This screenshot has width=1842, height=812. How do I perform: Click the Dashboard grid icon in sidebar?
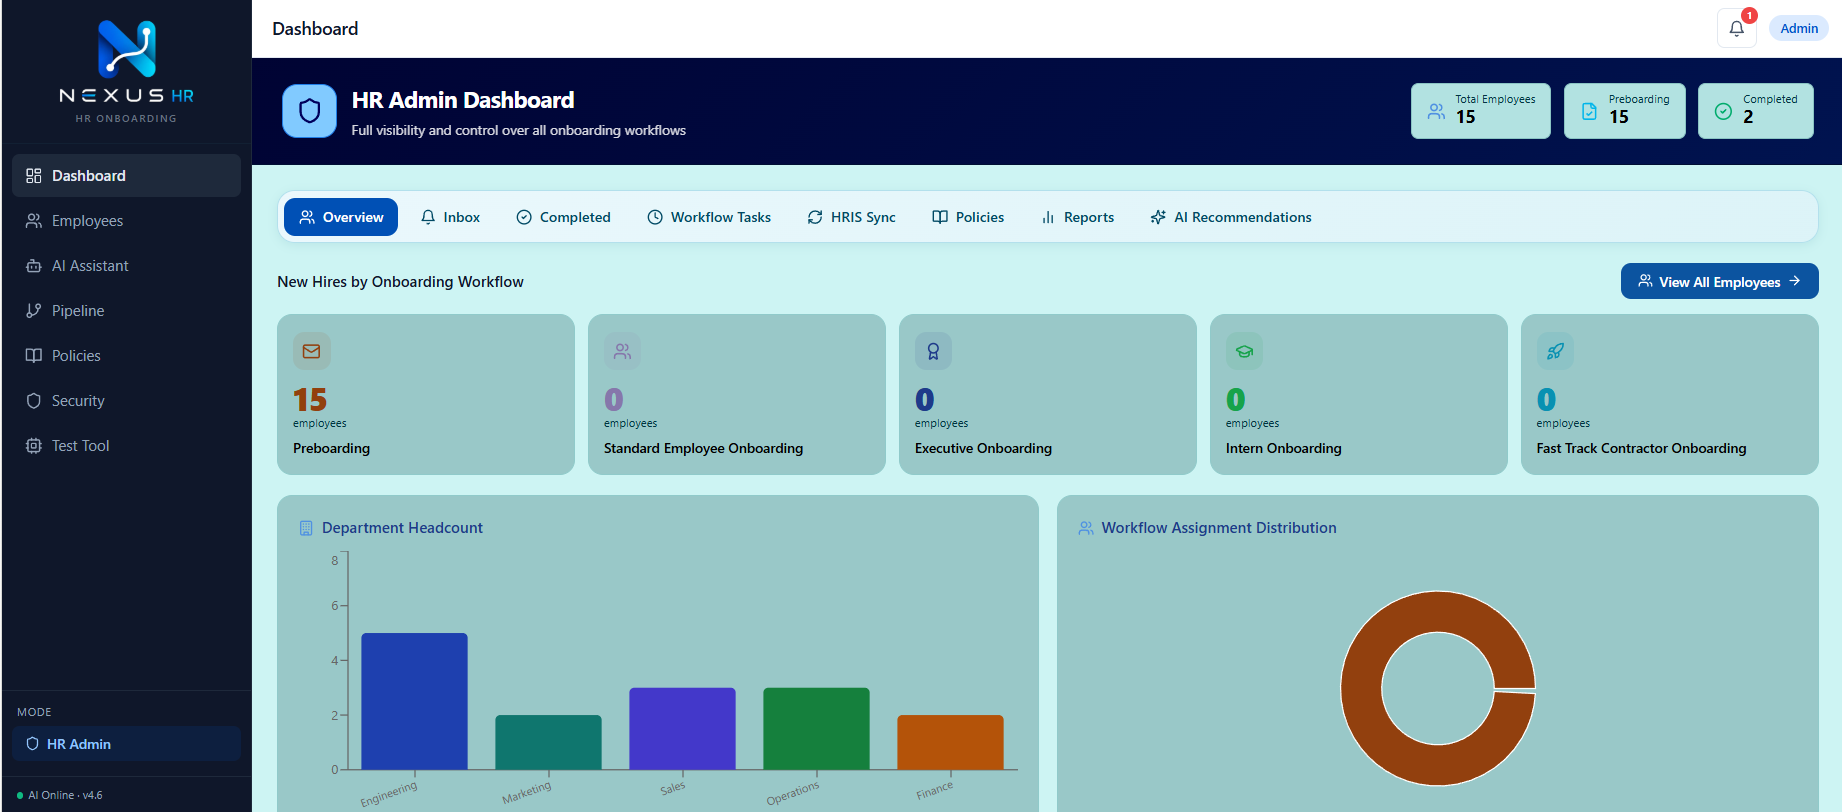33,176
